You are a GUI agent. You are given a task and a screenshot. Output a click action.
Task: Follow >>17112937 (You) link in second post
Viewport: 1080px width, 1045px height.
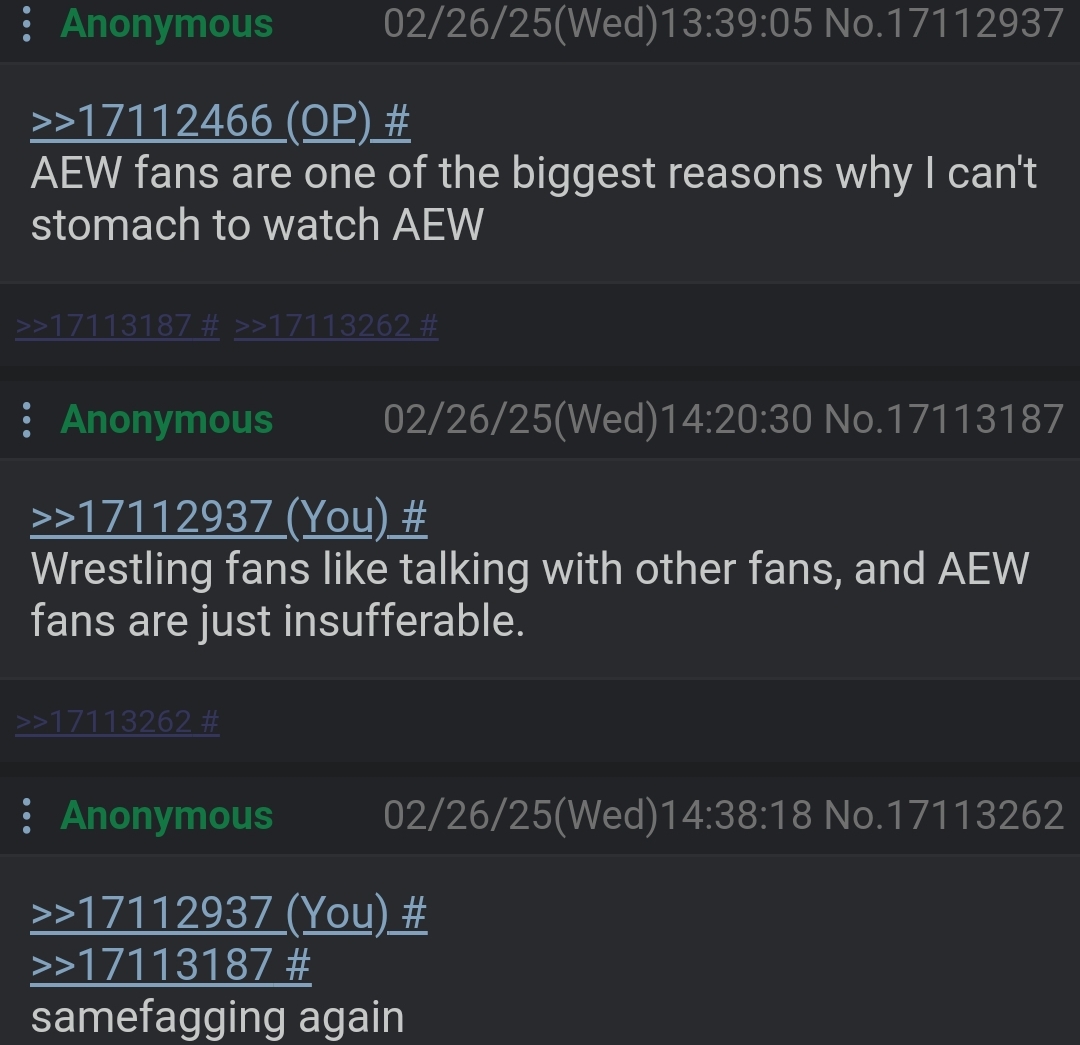(229, 517)
